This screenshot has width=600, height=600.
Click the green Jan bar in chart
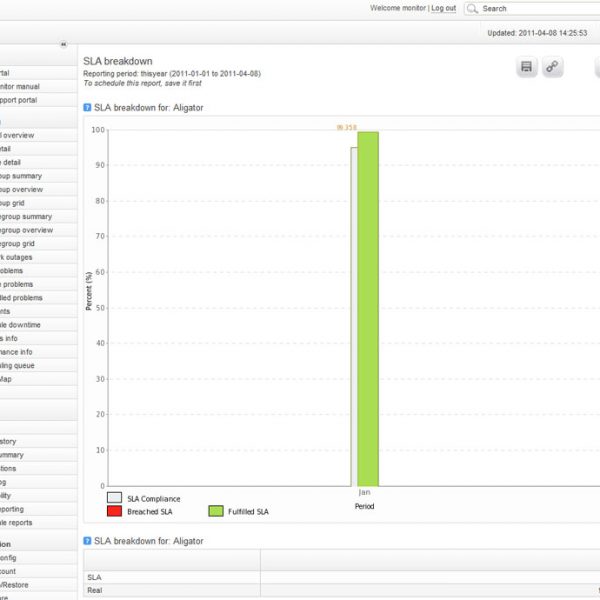[x=368, y=308]
